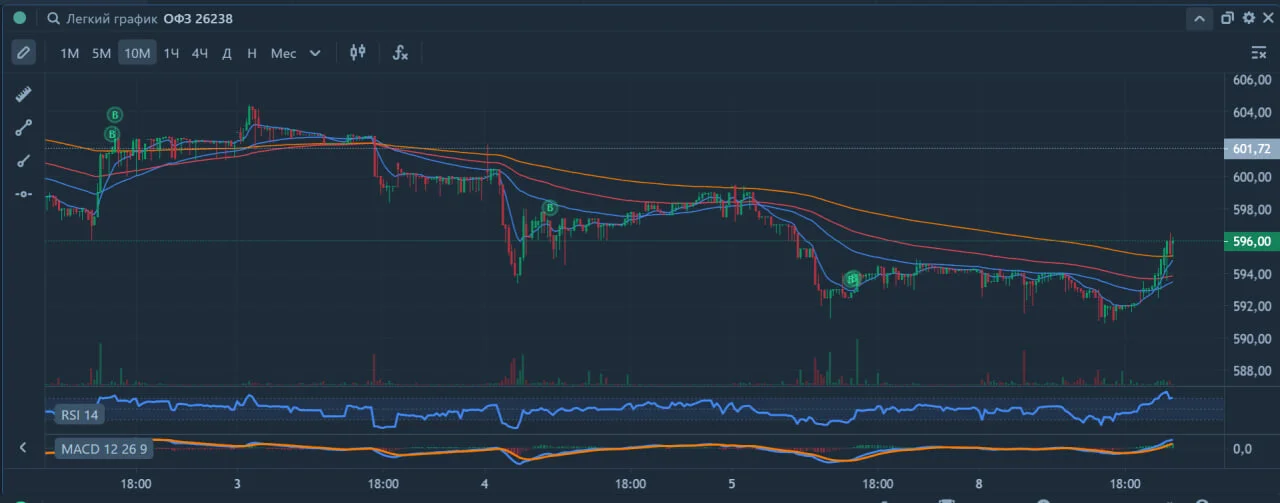Collapse indicator panel with left arrow

(x=23, y=448)
